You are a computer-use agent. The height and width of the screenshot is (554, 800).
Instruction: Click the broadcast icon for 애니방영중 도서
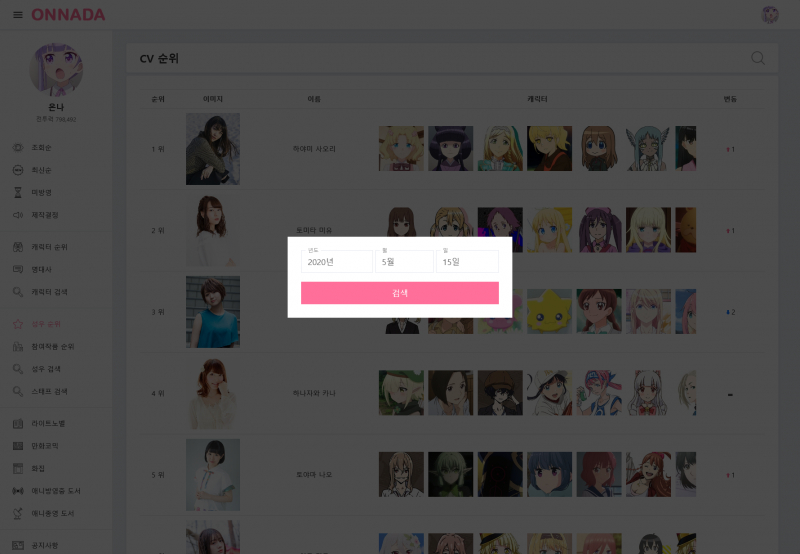[x=17, y=491]
